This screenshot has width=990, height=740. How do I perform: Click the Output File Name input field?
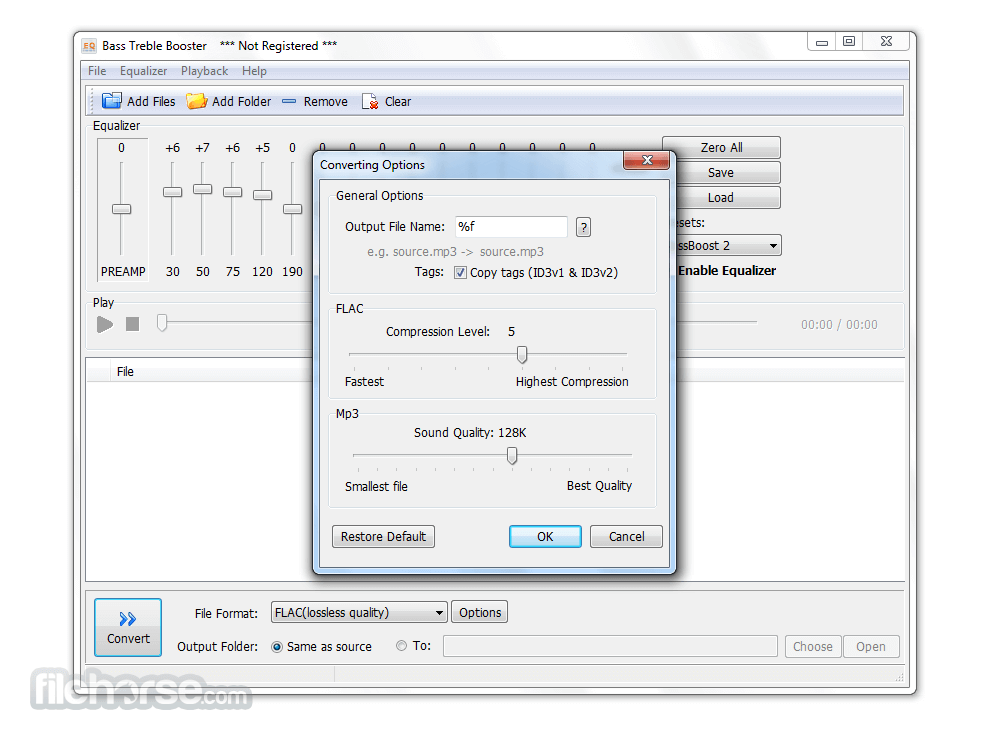tap(511, 227)
